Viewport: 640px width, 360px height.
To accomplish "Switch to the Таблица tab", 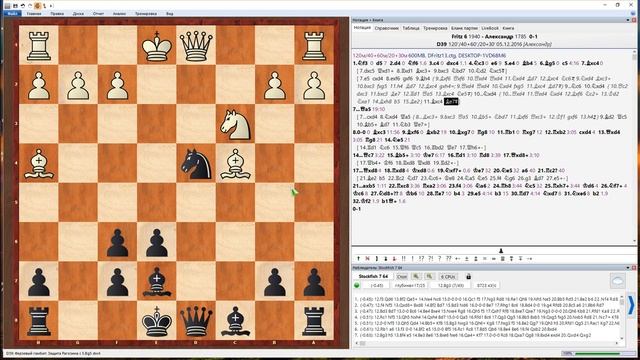I will pos(411,28).
